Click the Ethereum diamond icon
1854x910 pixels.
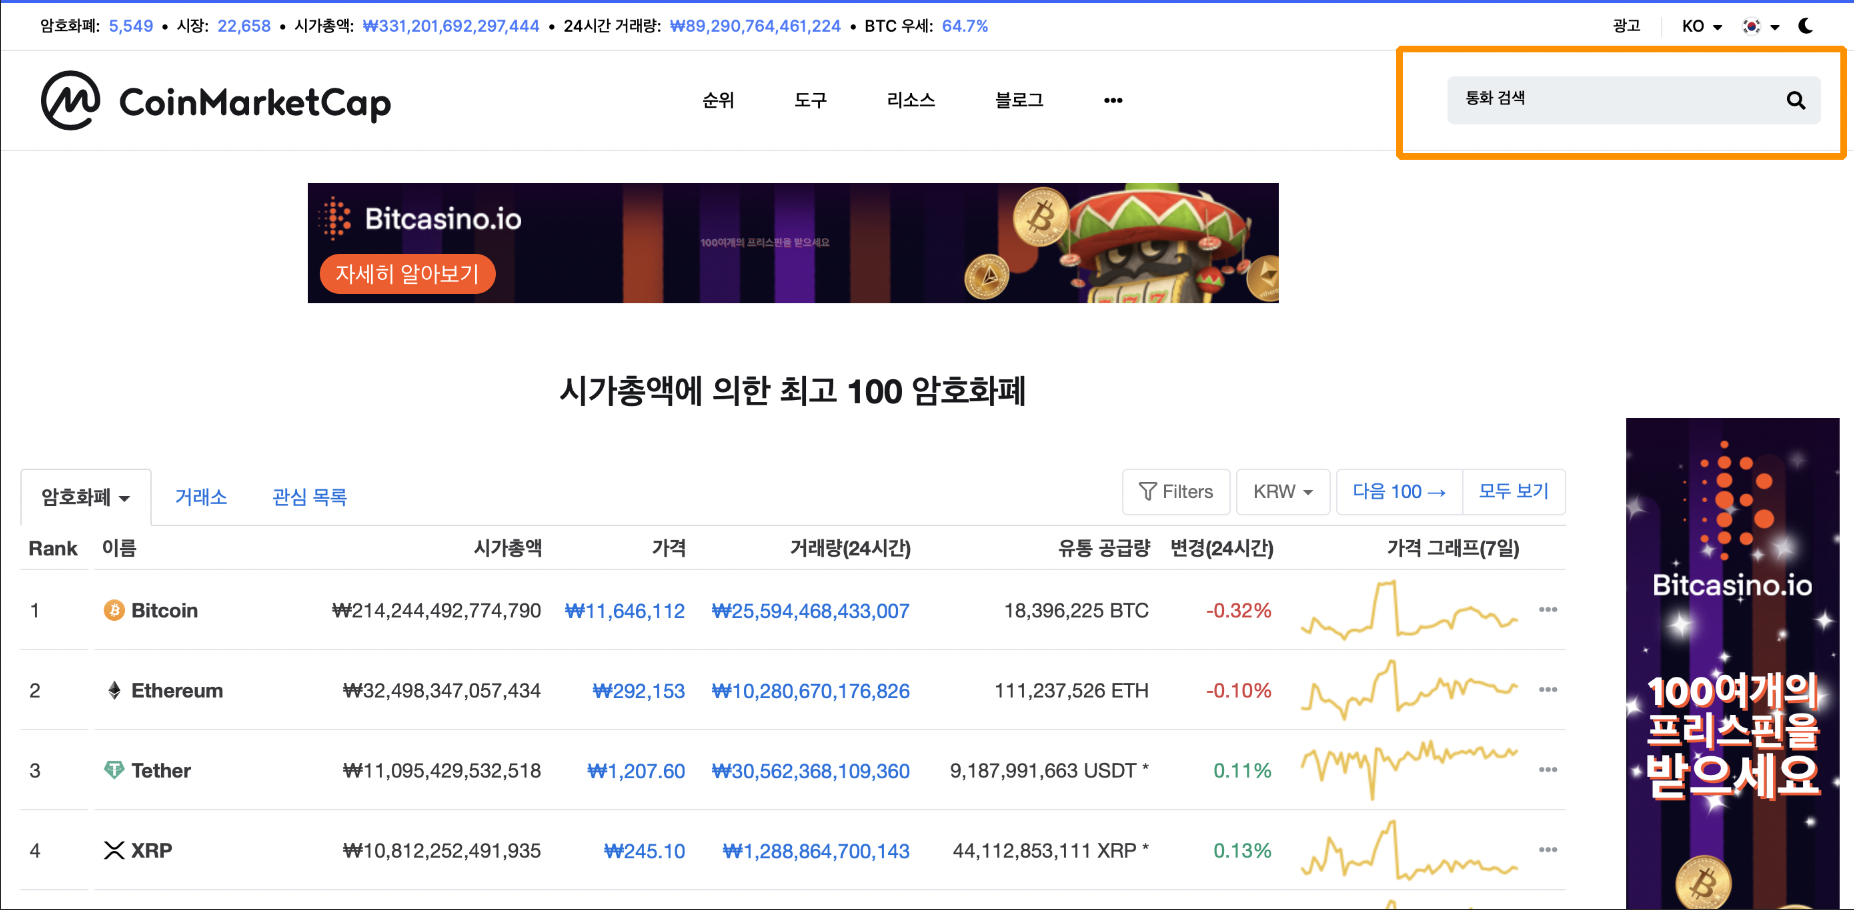coord(114,690)
